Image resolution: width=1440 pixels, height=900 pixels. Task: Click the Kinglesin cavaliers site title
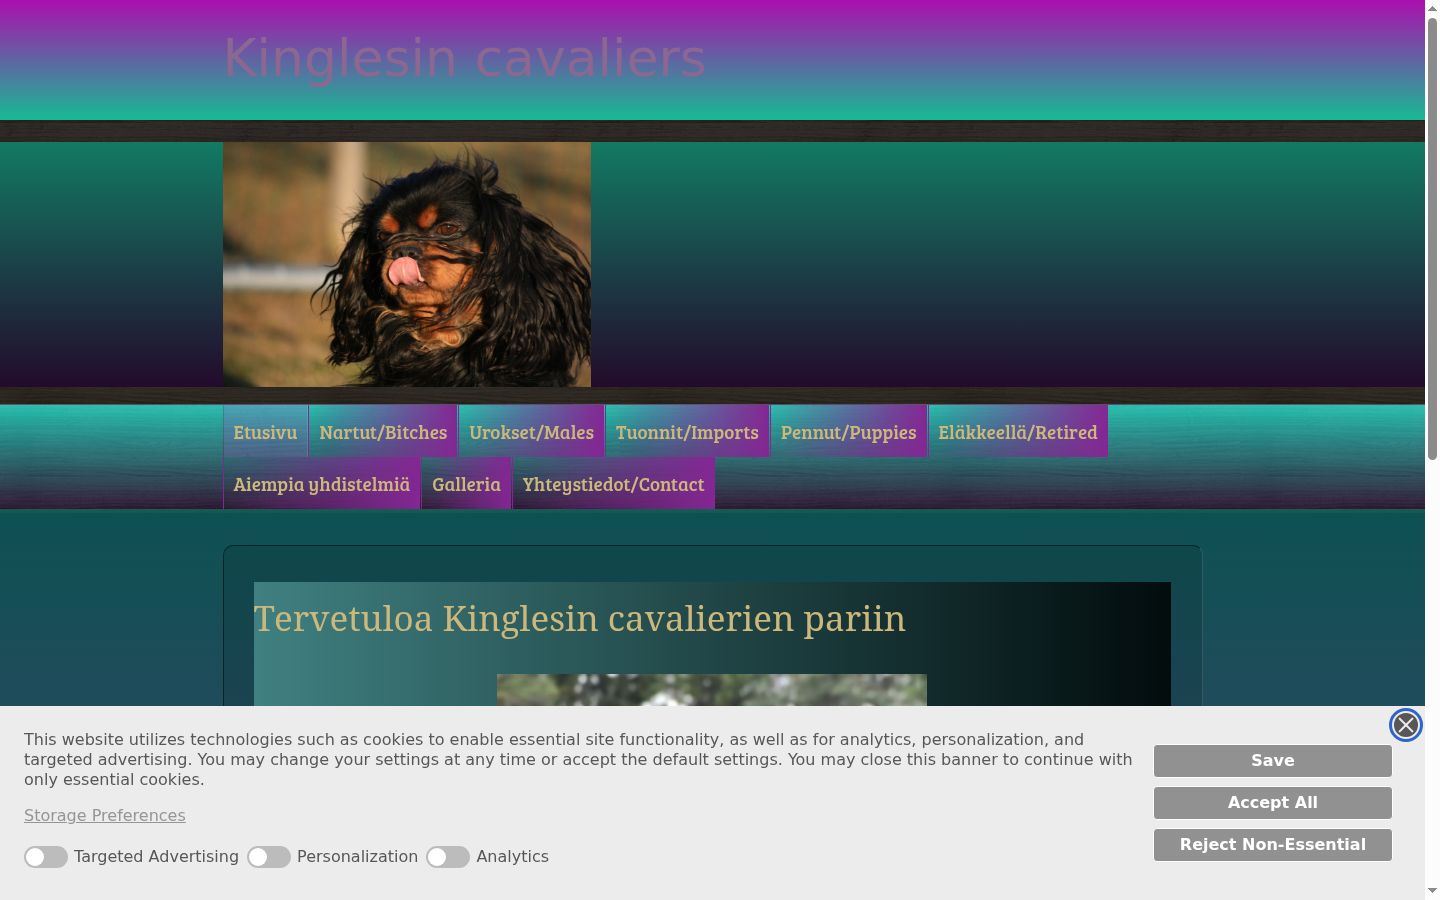pos(464,58)
